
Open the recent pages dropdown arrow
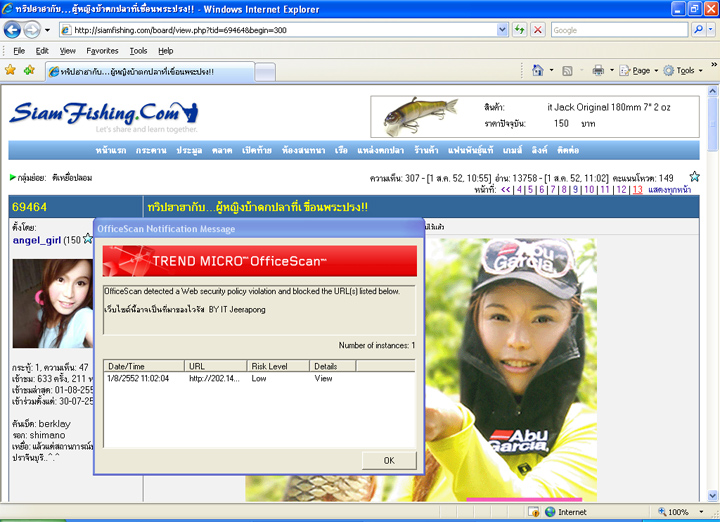tap(47, 31)
